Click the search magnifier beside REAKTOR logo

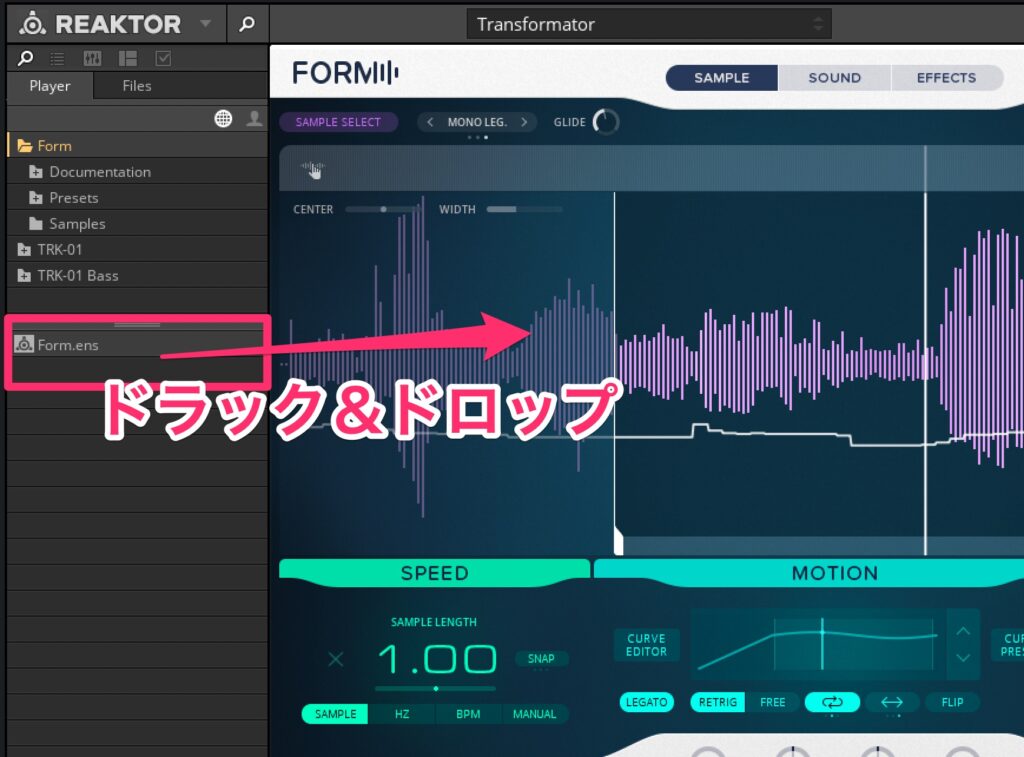click(x=247, y=24)
